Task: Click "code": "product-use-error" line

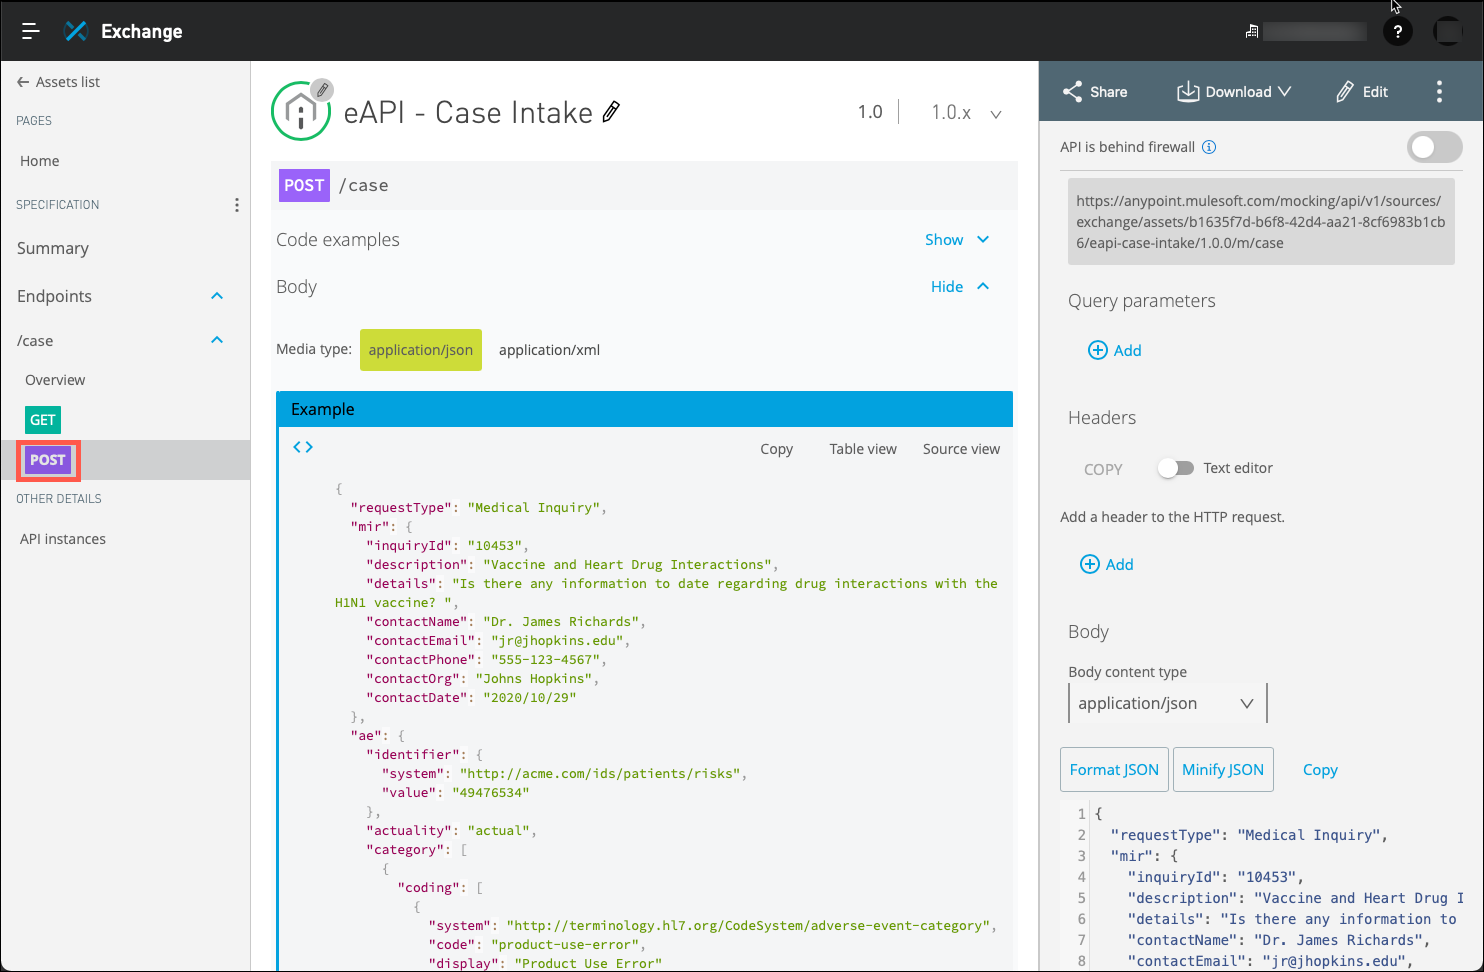Action: point(537,945)
